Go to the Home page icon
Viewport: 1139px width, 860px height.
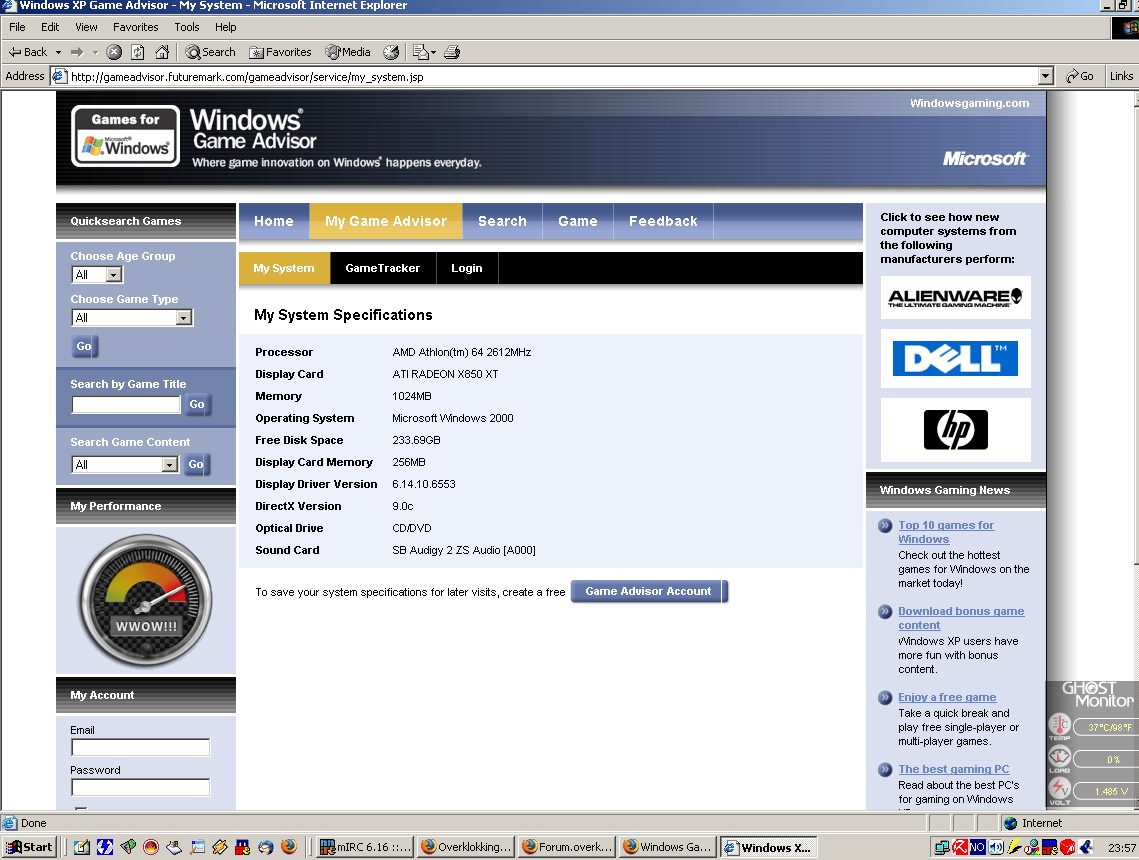(162, 52)
